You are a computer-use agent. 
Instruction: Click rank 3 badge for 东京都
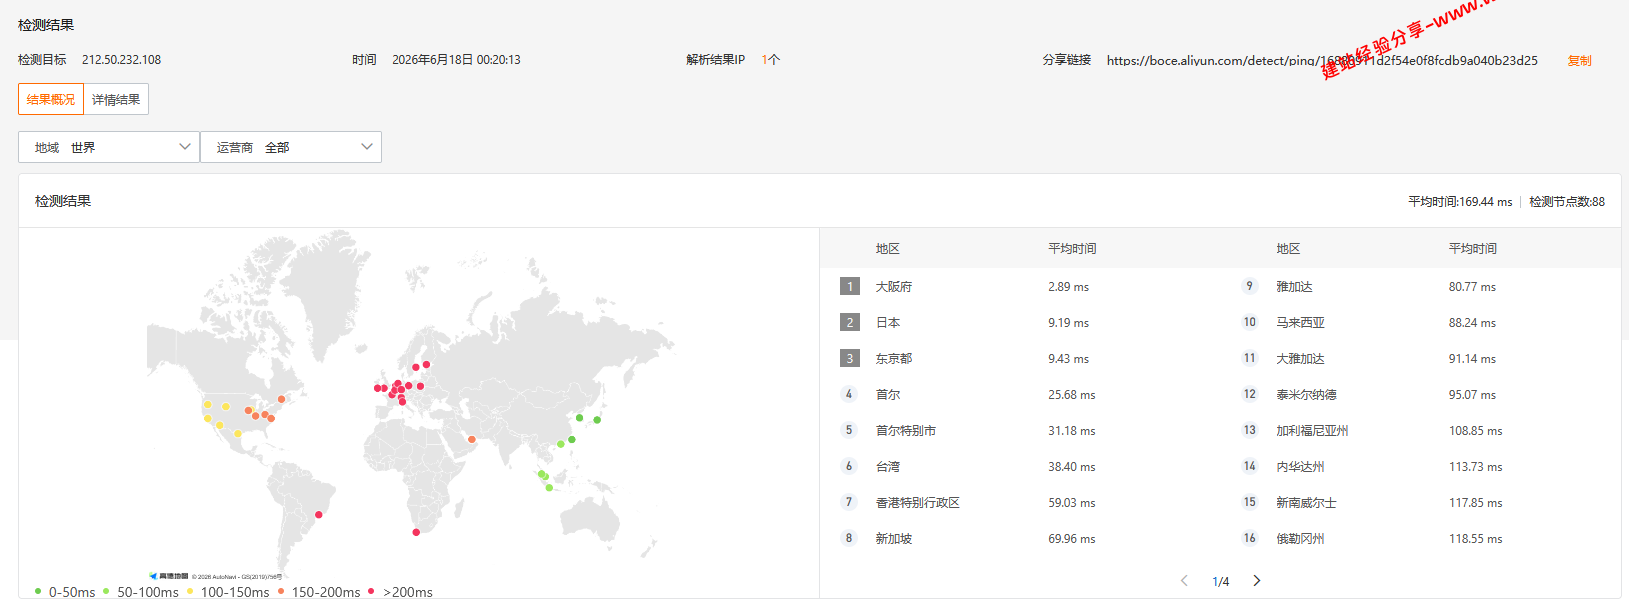click(850, 358)
